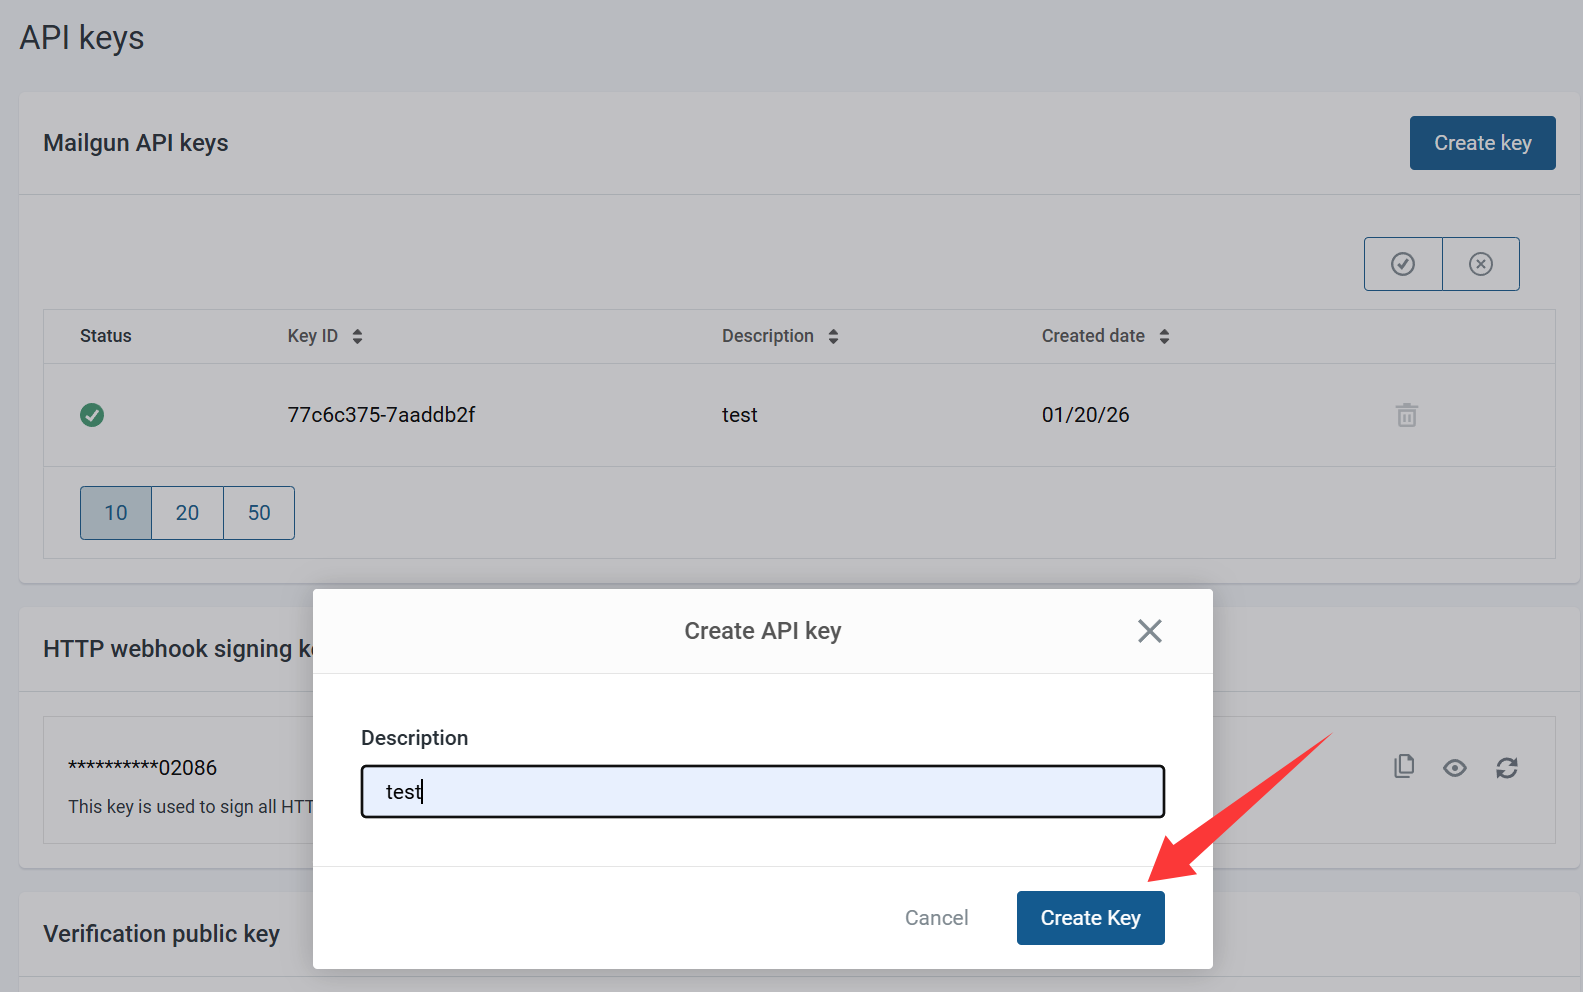
Task: Select 50 rows per page
Action: (259, 513)
